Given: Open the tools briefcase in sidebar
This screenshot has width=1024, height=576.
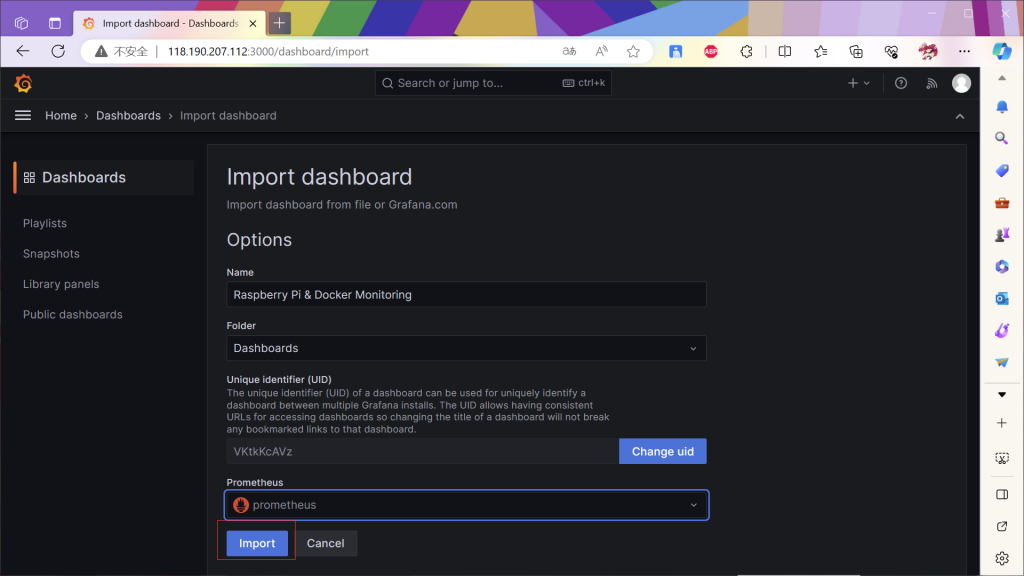Looking at the screenshot, I should pyautogui.click(x=1002, y=202).
